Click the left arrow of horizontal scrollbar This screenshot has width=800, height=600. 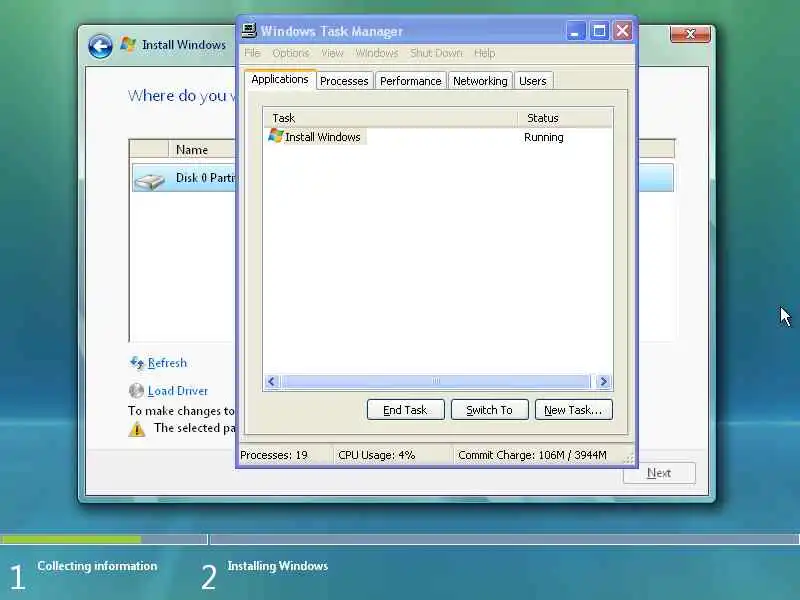[271, 381]
